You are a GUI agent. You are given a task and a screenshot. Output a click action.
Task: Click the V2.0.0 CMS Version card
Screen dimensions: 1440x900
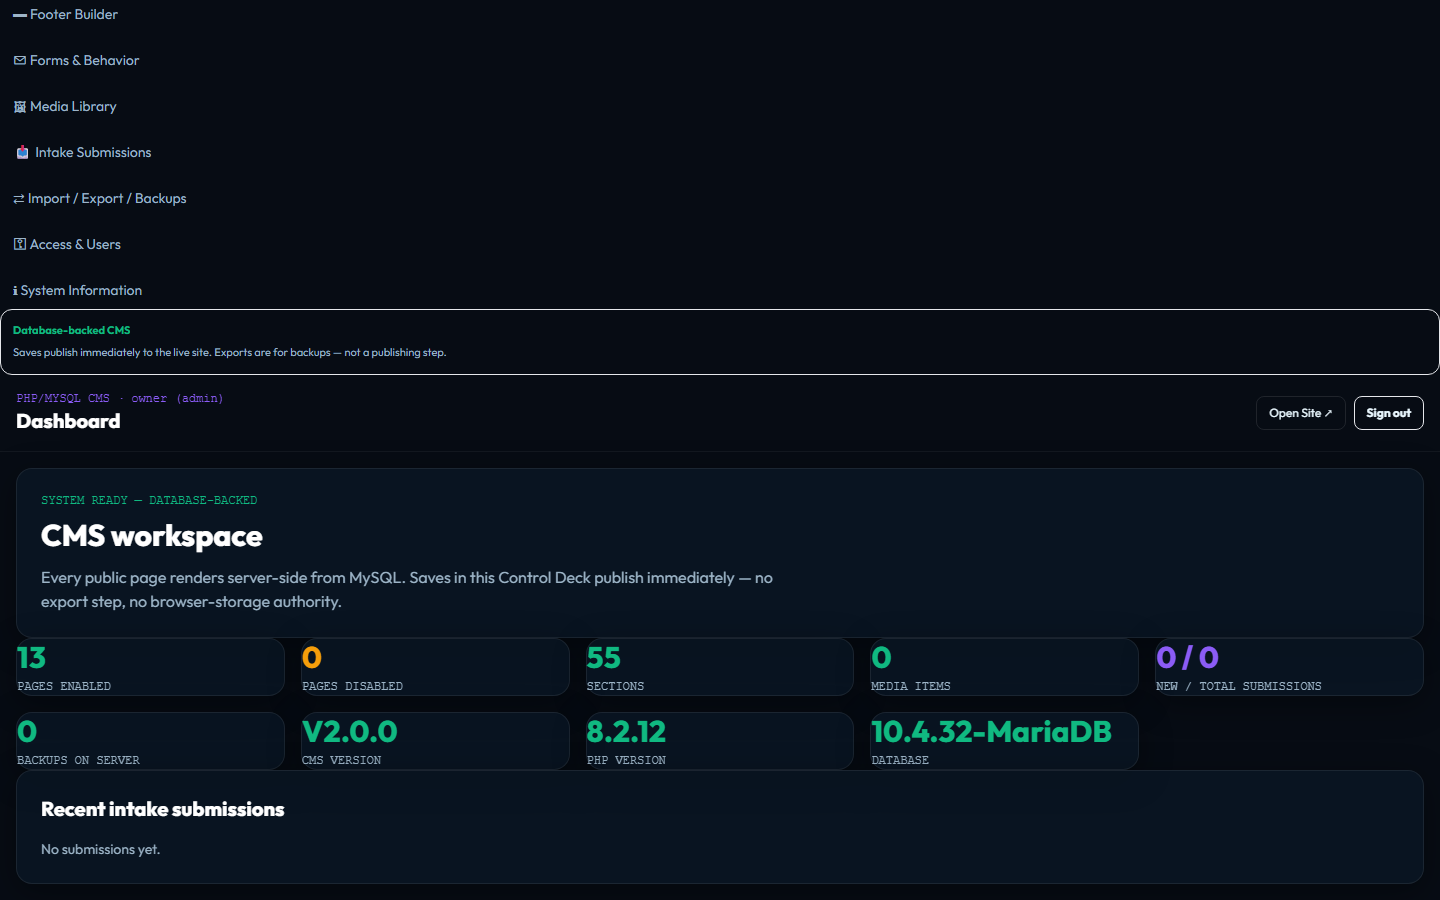[x=435, y=741]
